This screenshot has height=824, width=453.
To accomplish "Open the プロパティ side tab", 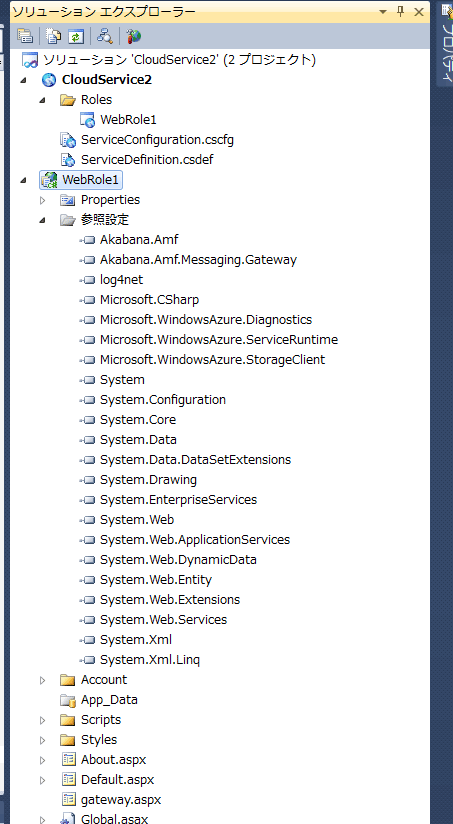I will click(445, 46).
